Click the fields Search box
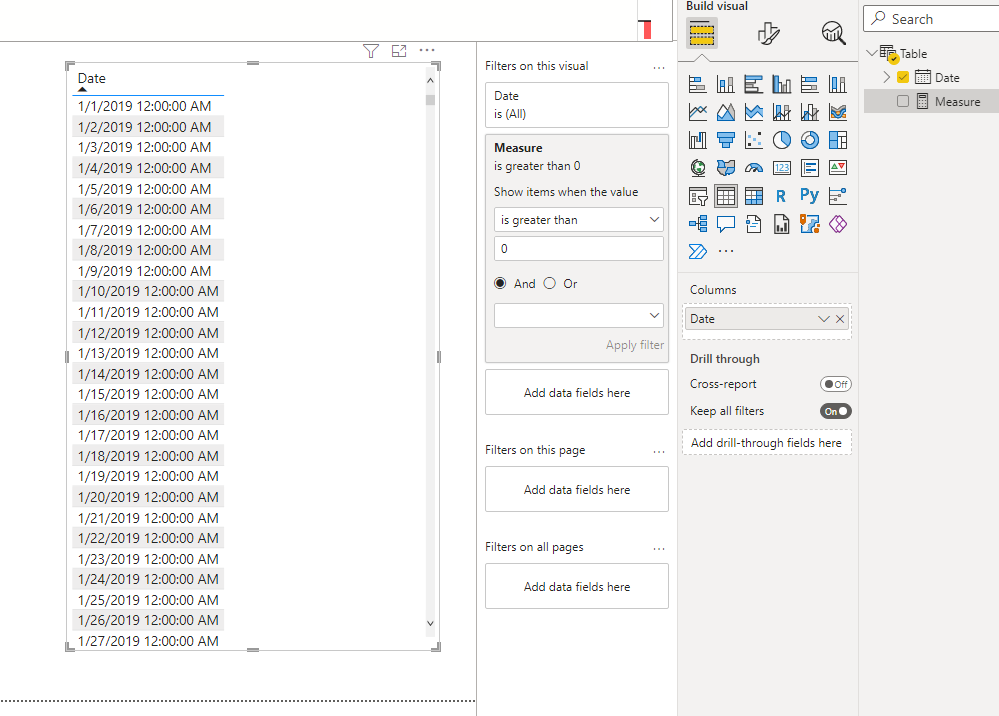Viewport: 999px width, 716px height. (931, 19)
